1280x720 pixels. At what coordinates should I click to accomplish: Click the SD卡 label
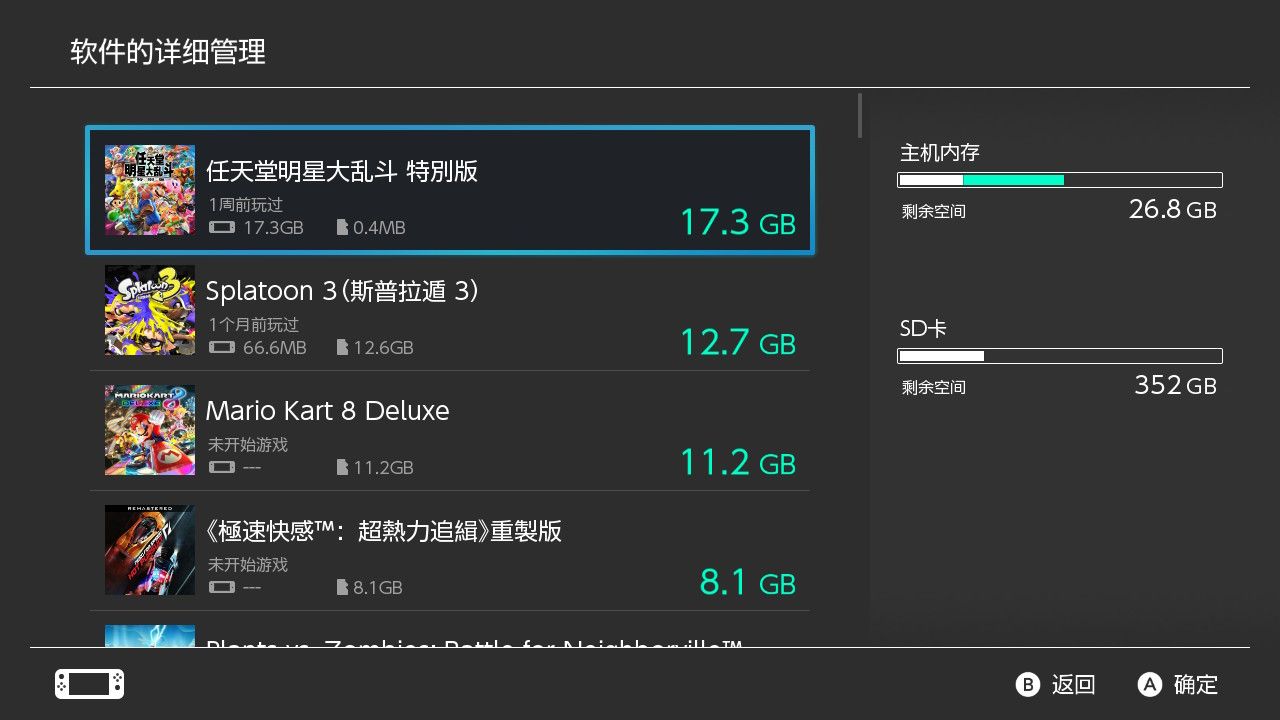(924, 329)
